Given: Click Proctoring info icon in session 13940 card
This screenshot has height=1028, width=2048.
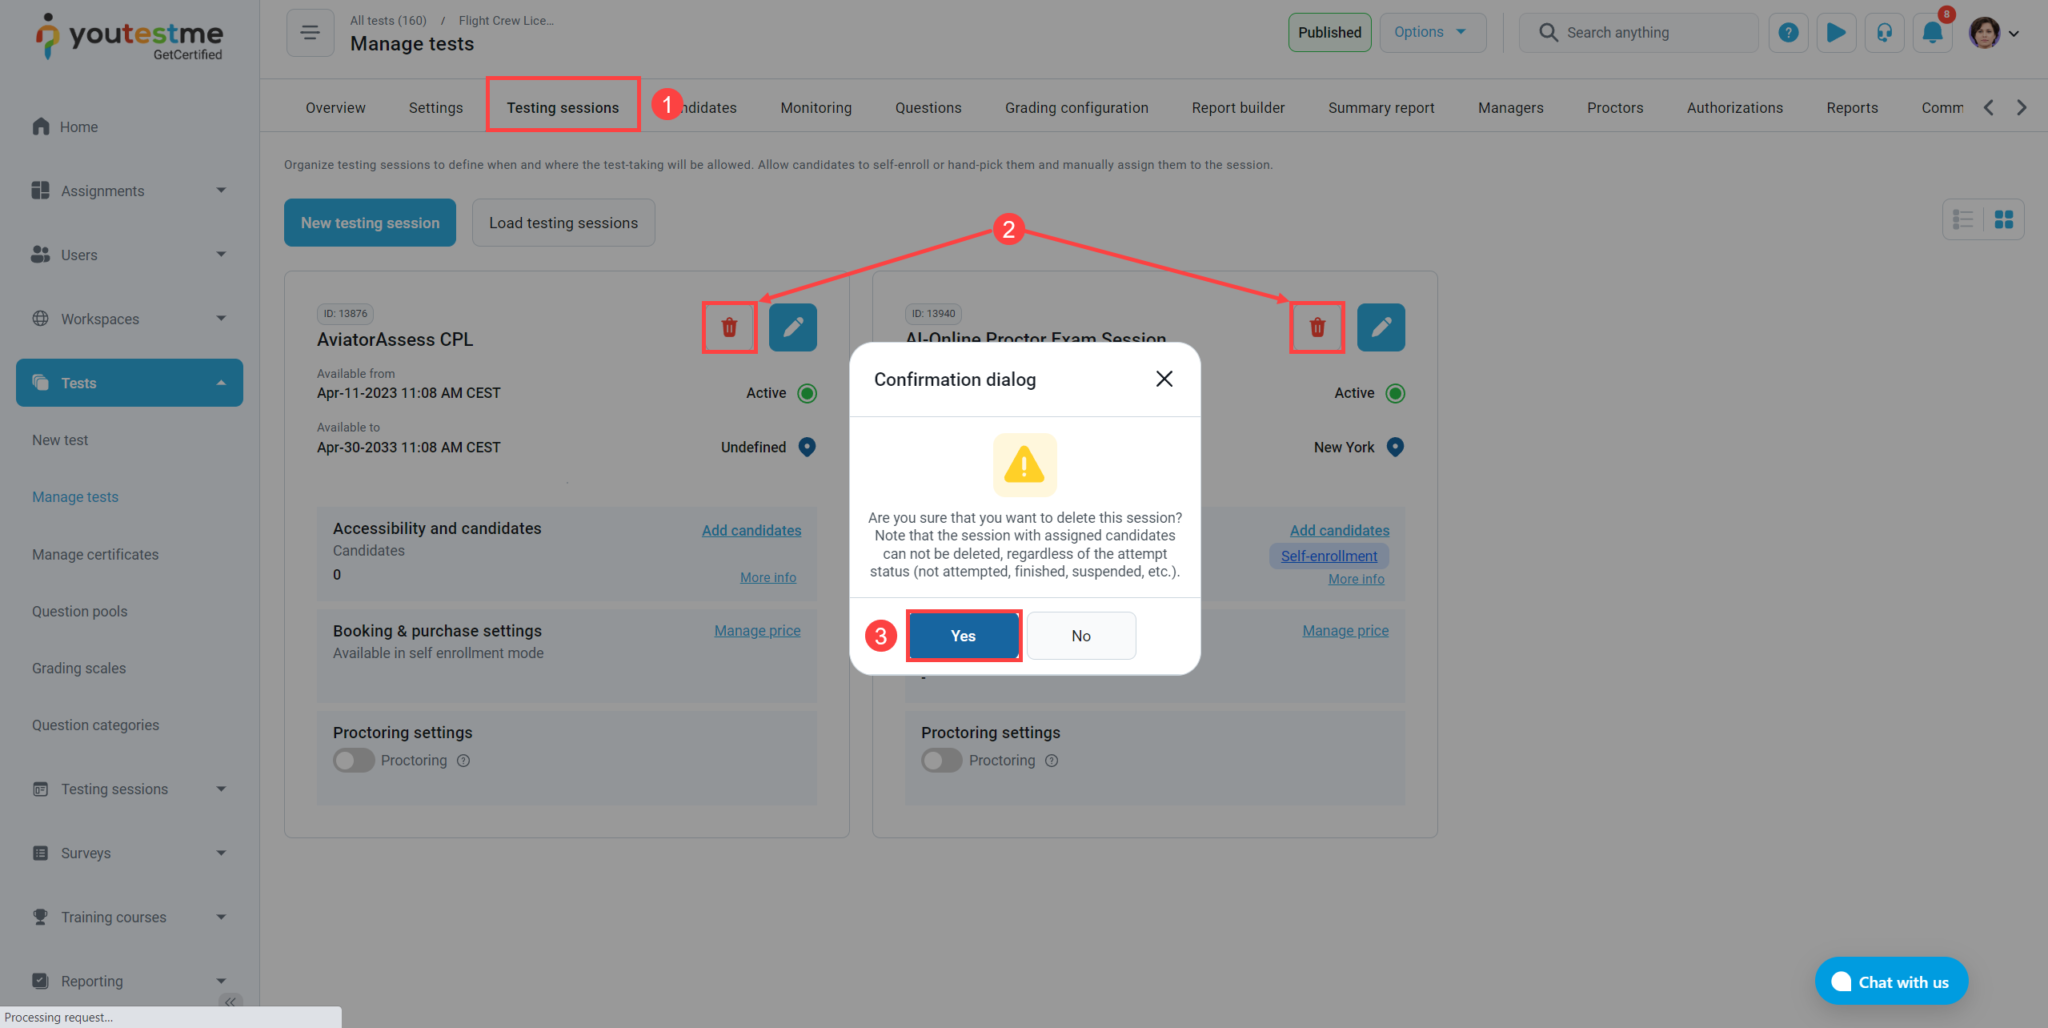Looking at the screenshot, I should pyautogui.click(x=1052, y=761).
